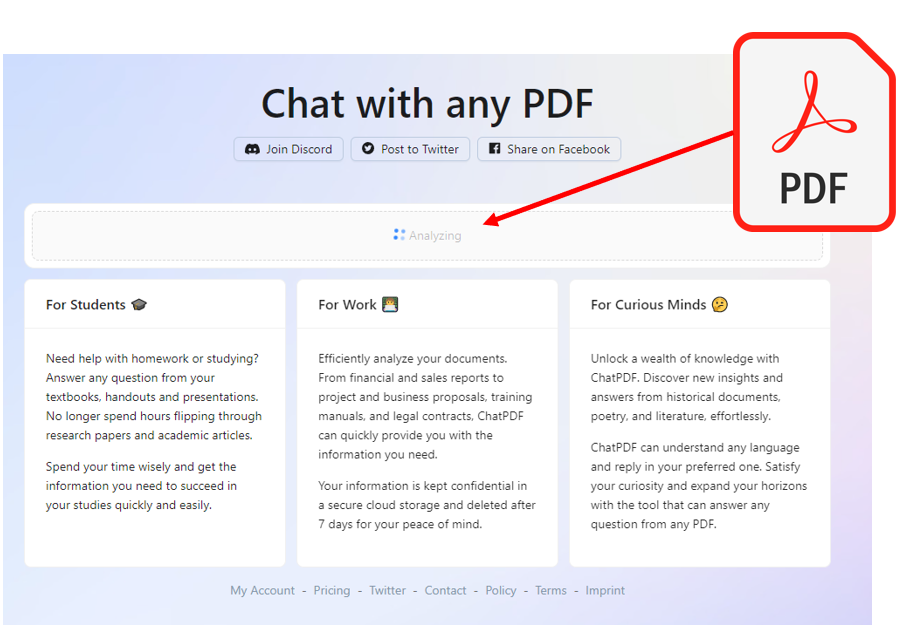
Task: Open the Terms link
Action: 550,590
